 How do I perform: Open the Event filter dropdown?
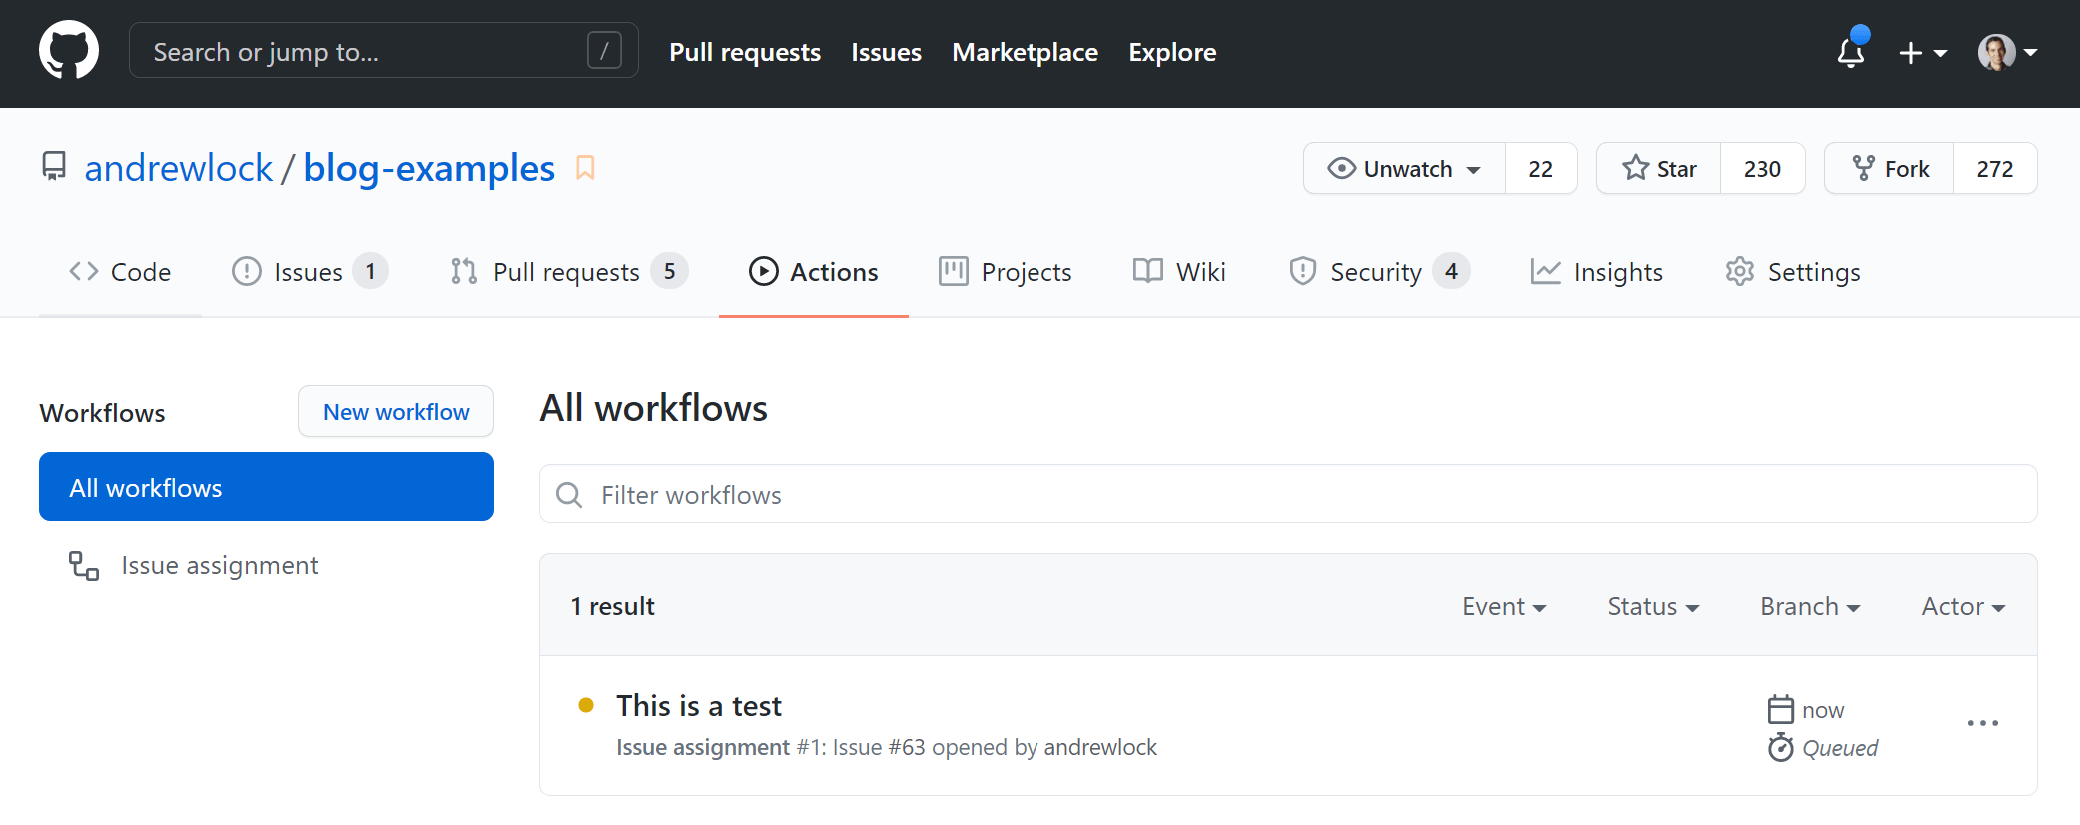pyautogui.click(x=1504, y=606)
